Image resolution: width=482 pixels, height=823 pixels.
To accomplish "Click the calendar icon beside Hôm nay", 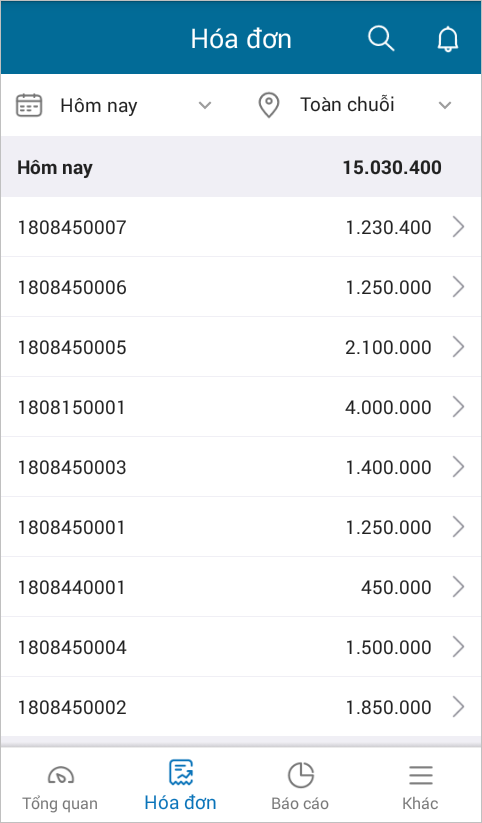I will click(29, 105).
